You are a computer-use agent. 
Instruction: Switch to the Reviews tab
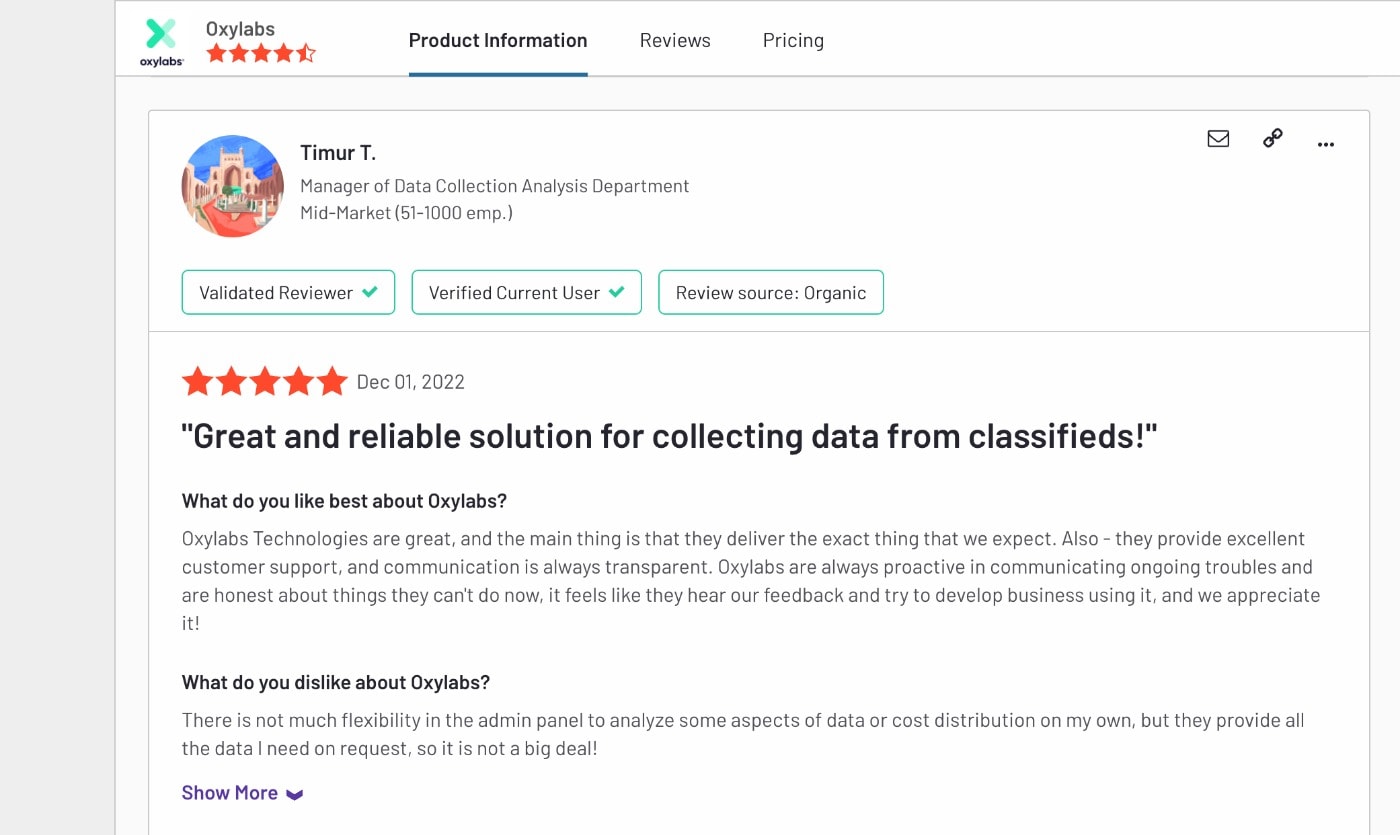point(675,40)
